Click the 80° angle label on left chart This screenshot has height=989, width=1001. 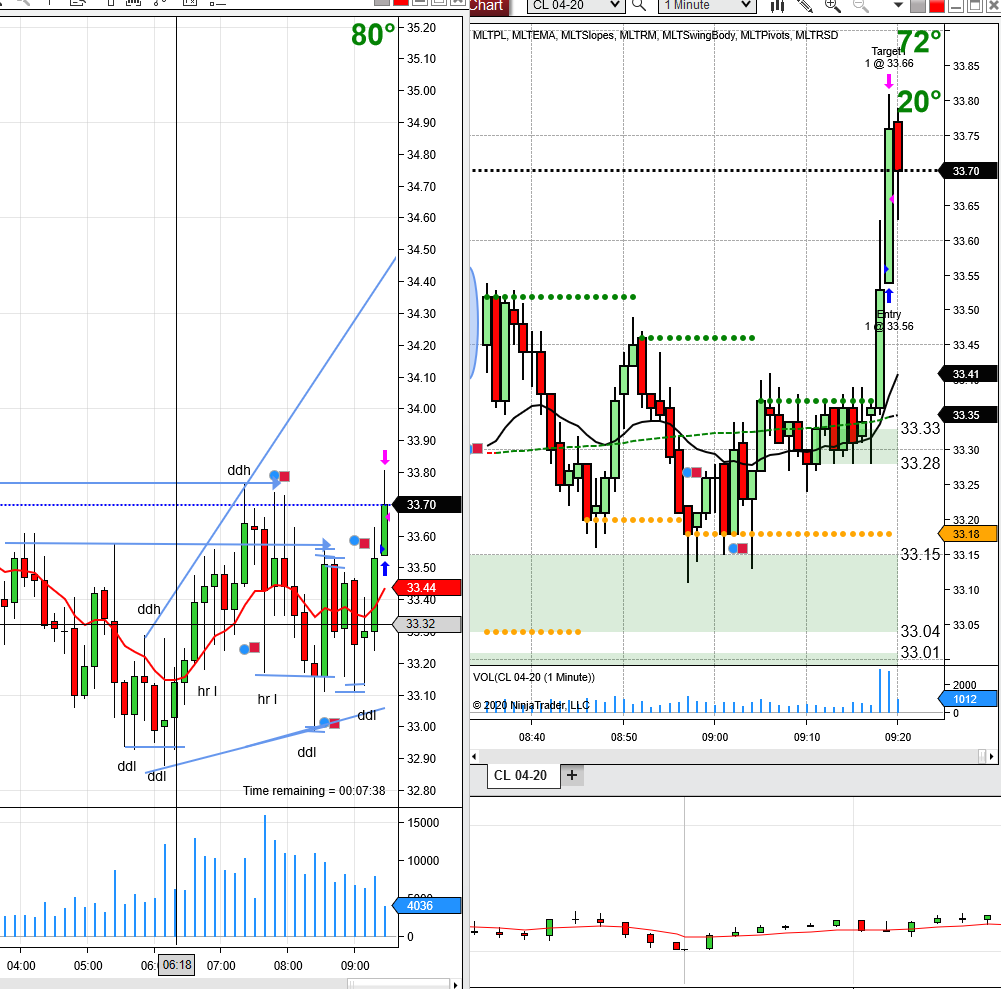pos(373,34)
